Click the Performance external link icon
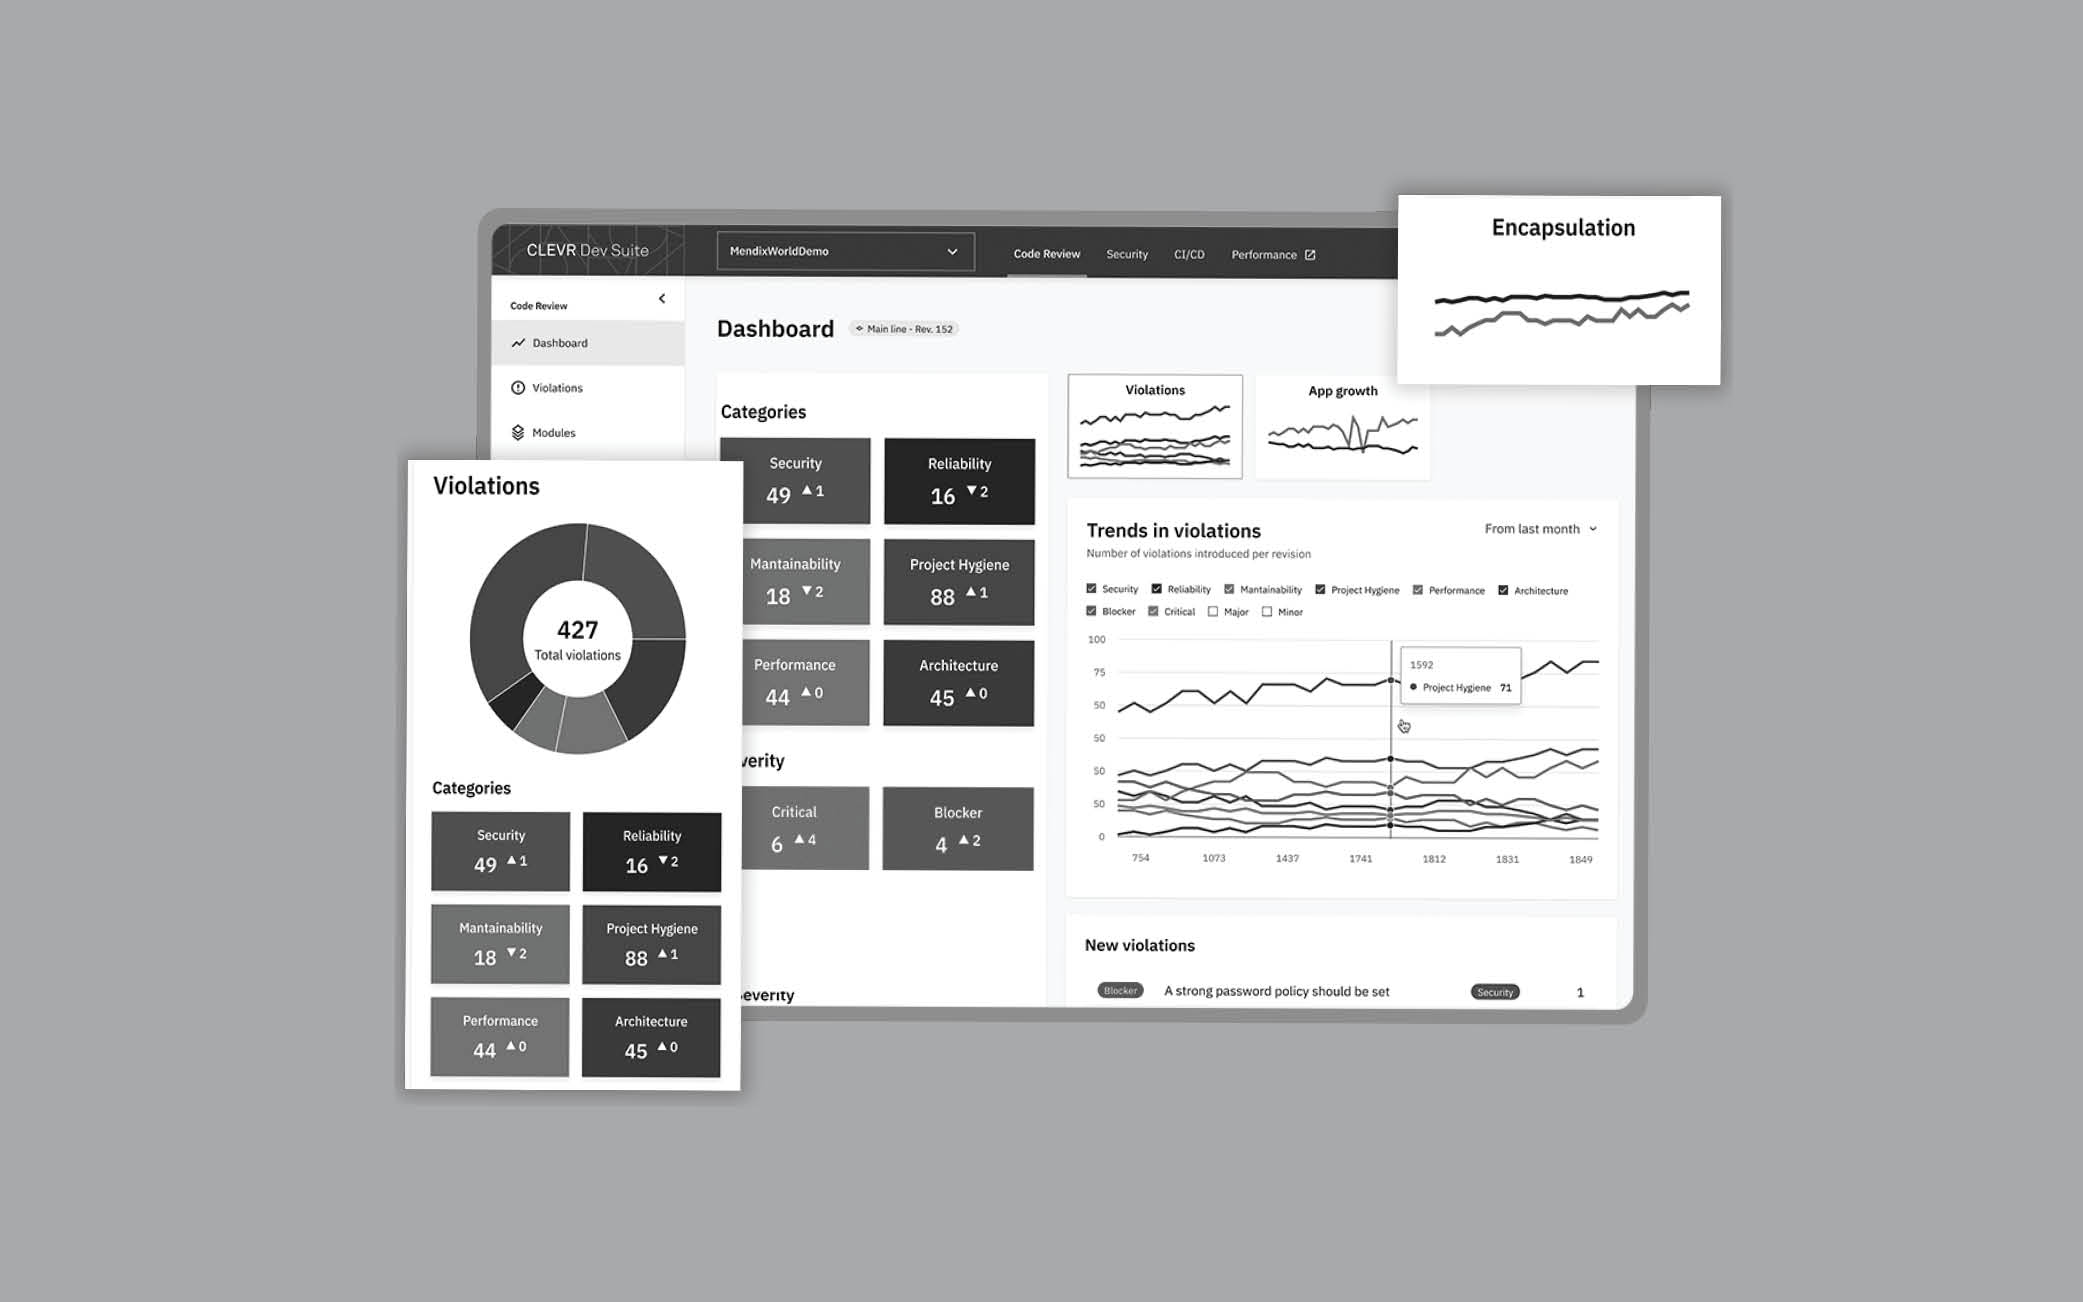This screenshot has height=1302, width=2083. tap(1306, 252)
